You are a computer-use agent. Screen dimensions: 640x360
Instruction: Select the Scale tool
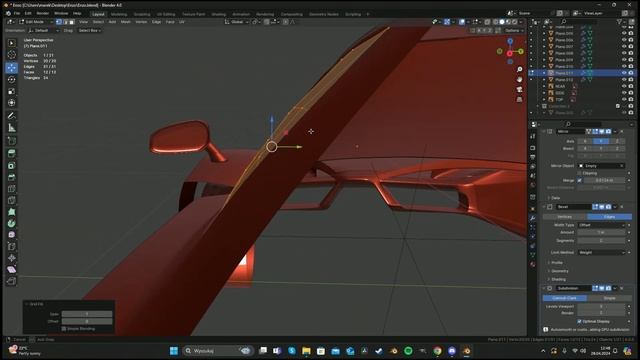pos(12,91)
